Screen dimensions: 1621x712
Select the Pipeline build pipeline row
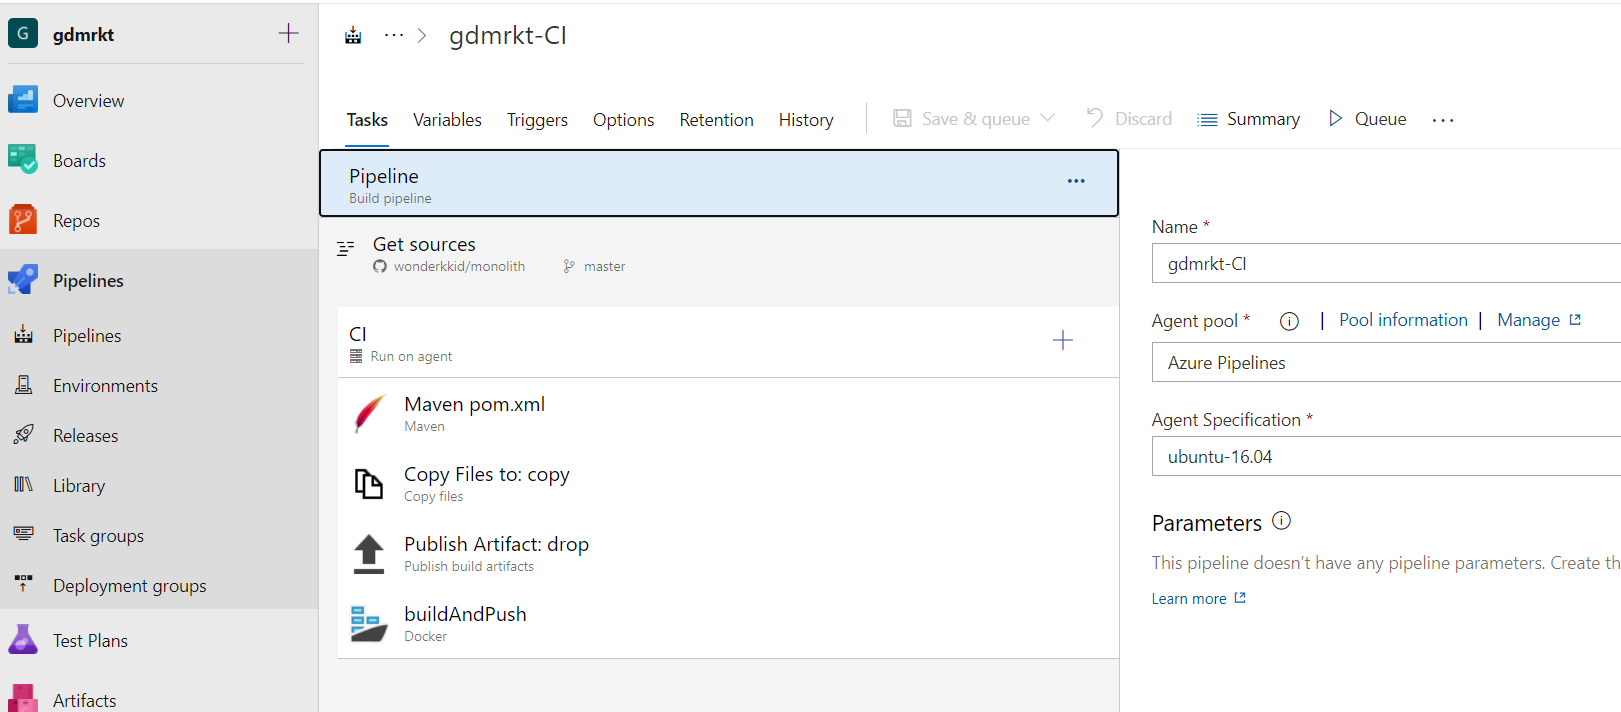coord(719,183)
